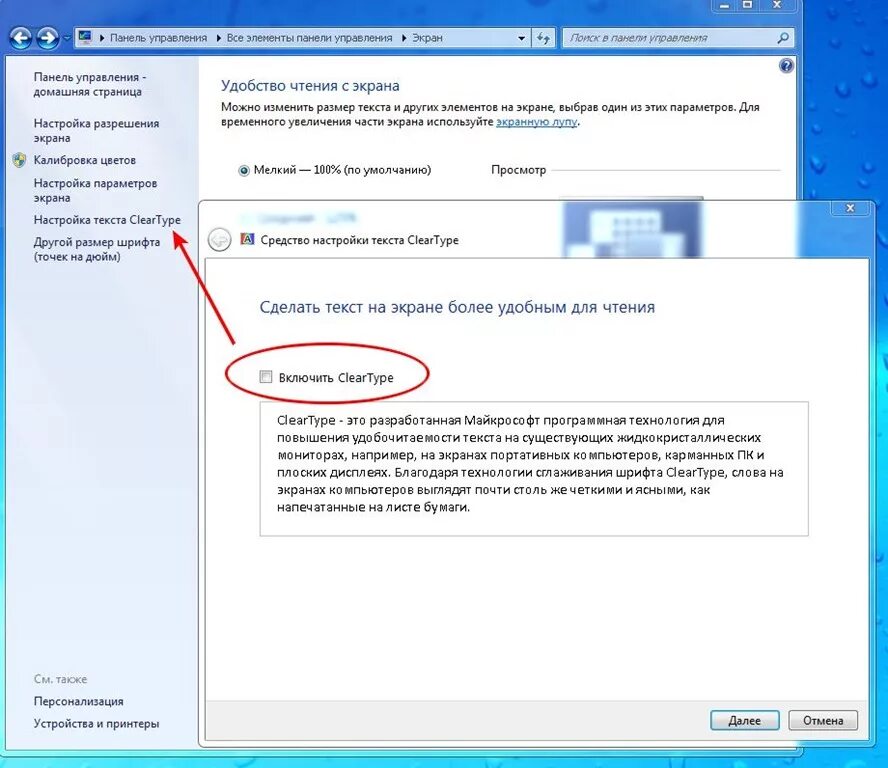Open the 'экранную лупу' hyperlink
The width and height of the screenshot is (888, 768).
[x=536, y=122]
